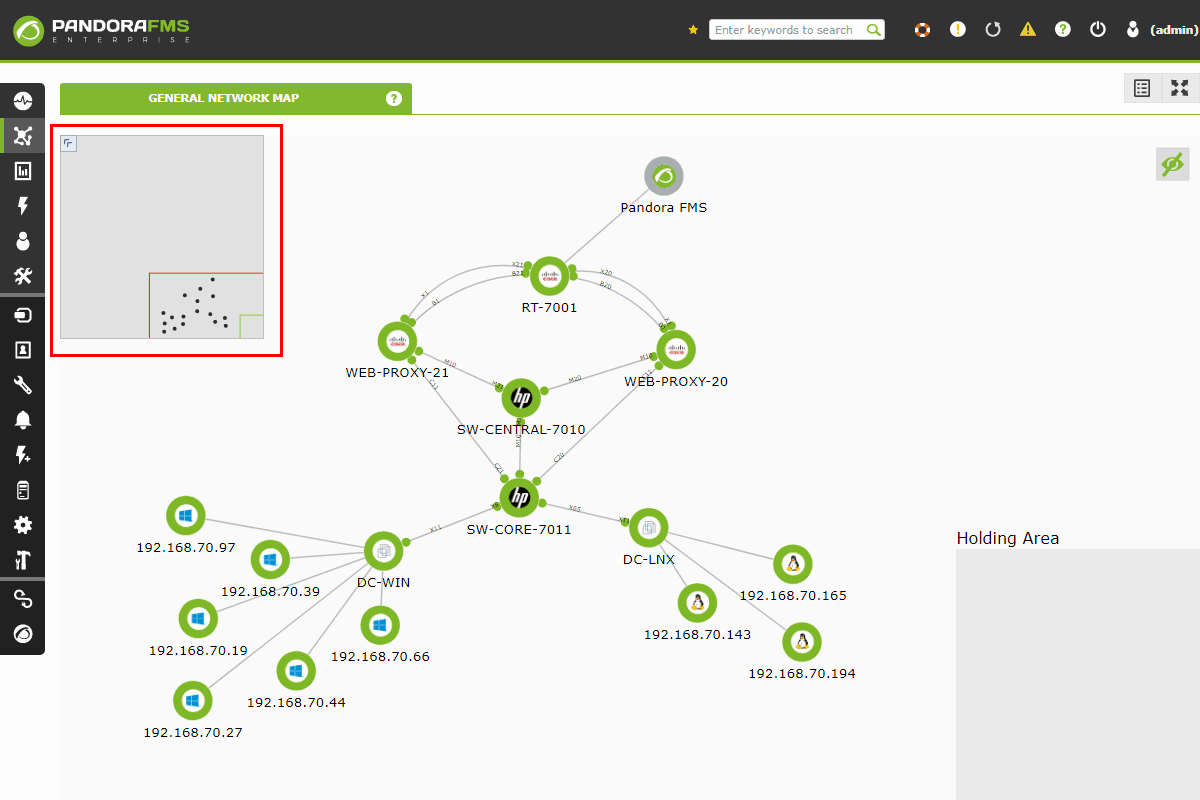This screenshot has height=800, width=1200.
Task: Open the Monitoring menu heartbeat icon
Action: (23, 100)
